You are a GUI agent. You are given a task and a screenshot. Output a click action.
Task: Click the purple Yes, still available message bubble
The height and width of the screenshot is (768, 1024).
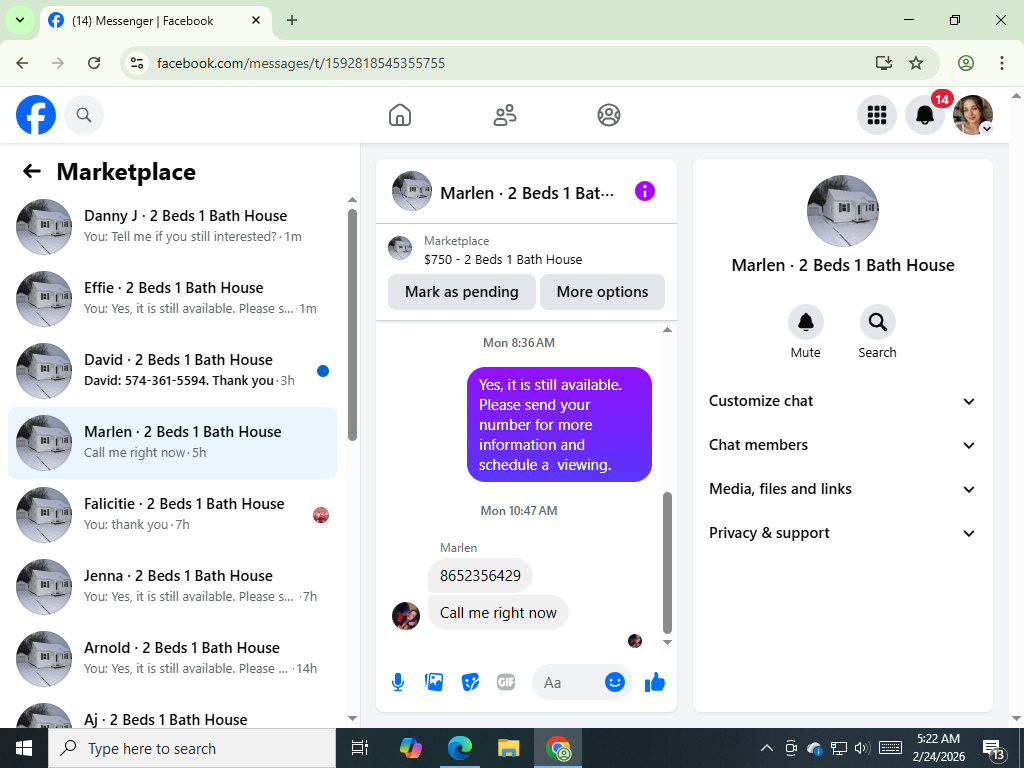[559, 424]
